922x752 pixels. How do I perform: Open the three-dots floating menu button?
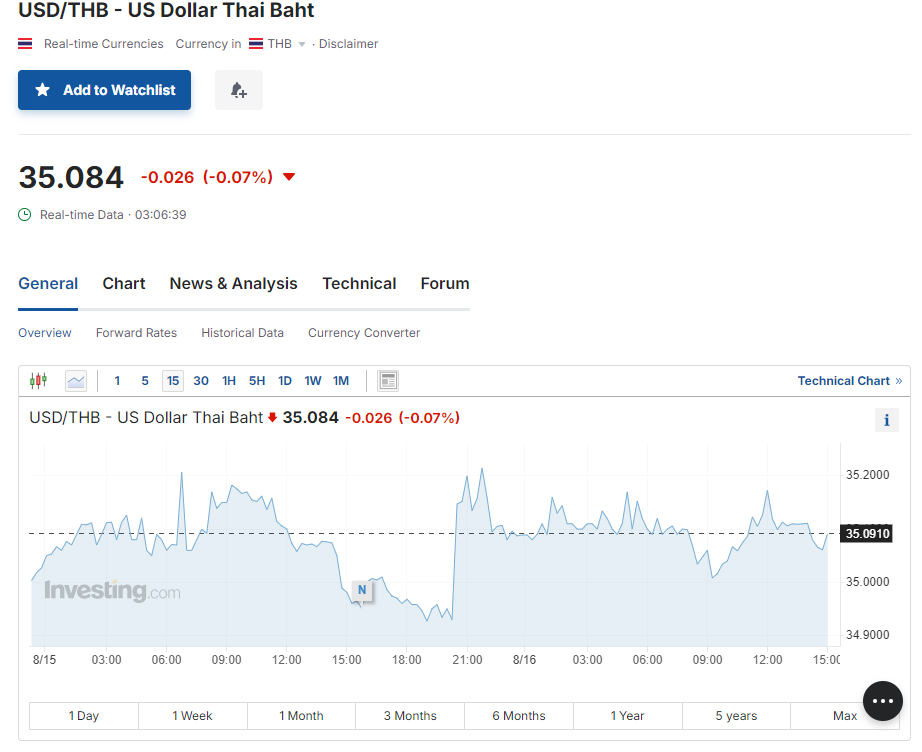click(882, 701)
